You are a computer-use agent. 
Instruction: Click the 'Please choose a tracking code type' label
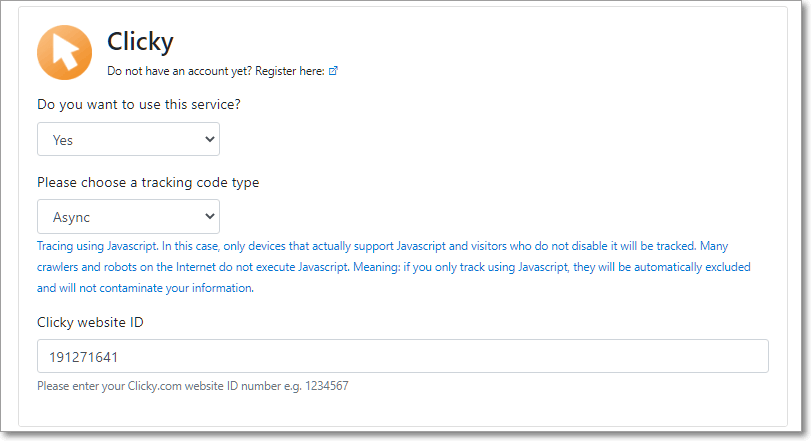pos(148,182)
